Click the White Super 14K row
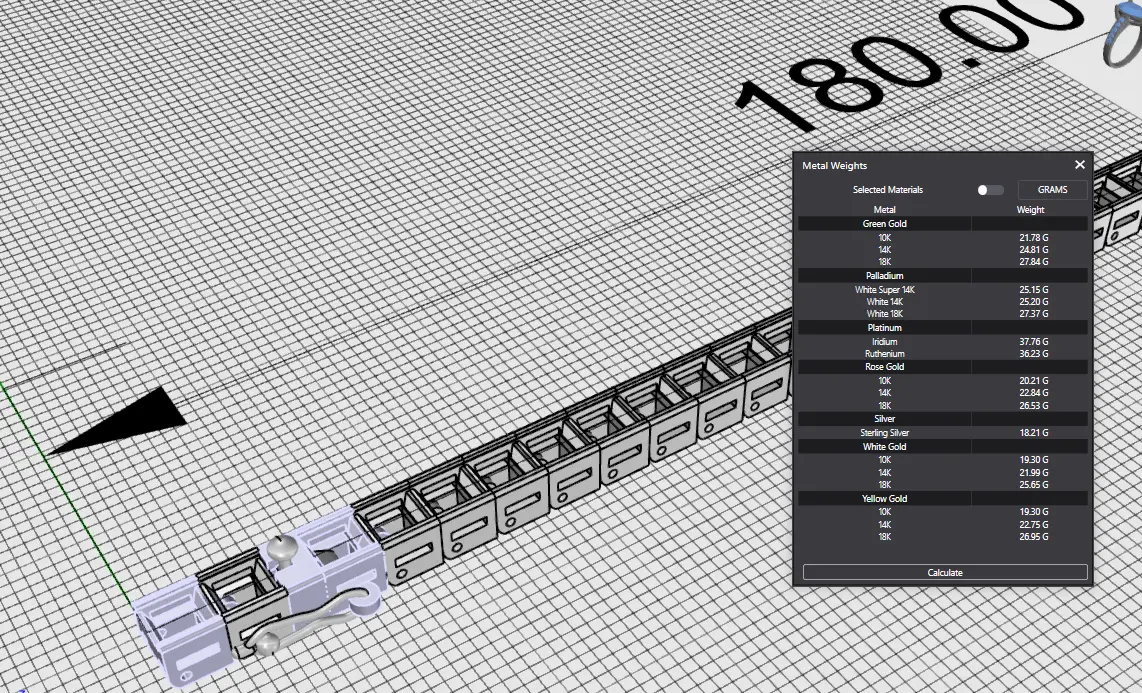The image size is (1142, 693). tap(884, 290)
